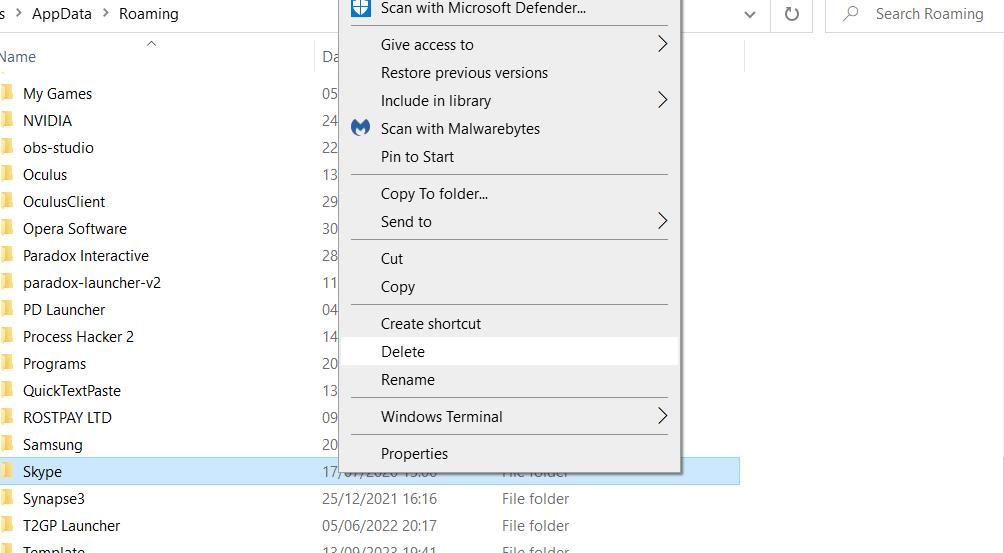Select the Process Hacker 2 folder name
Screen dimensions: 1004x553
pos(78,337)
